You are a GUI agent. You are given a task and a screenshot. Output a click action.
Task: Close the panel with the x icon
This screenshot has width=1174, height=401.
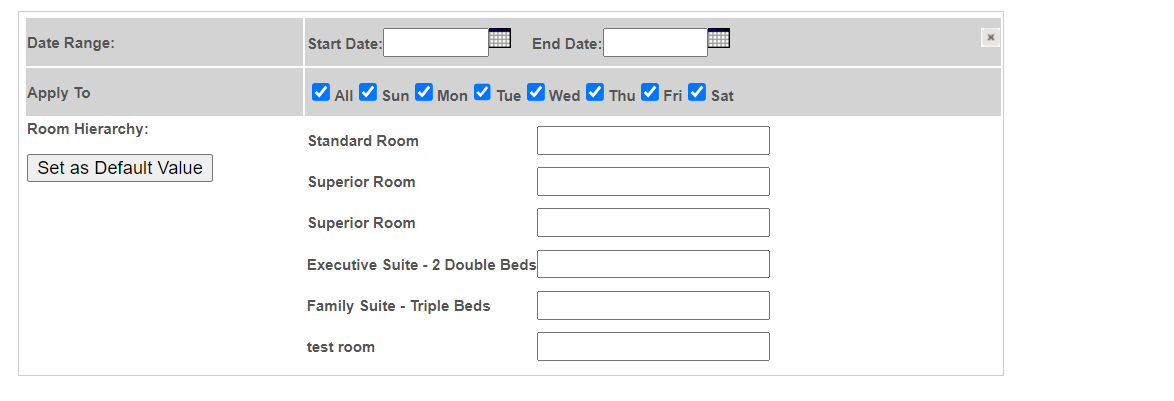pos(991,37)
